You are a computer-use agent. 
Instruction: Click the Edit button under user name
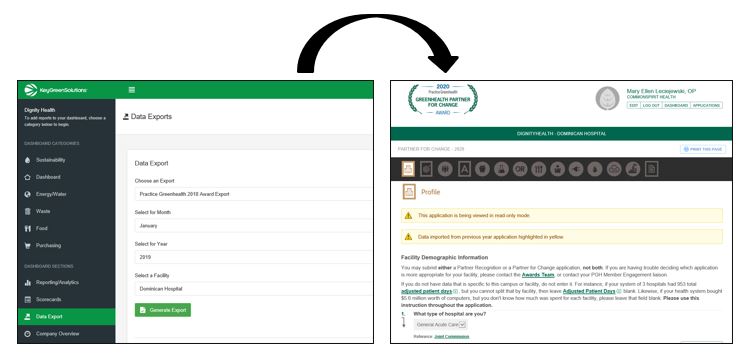[633, 105]
